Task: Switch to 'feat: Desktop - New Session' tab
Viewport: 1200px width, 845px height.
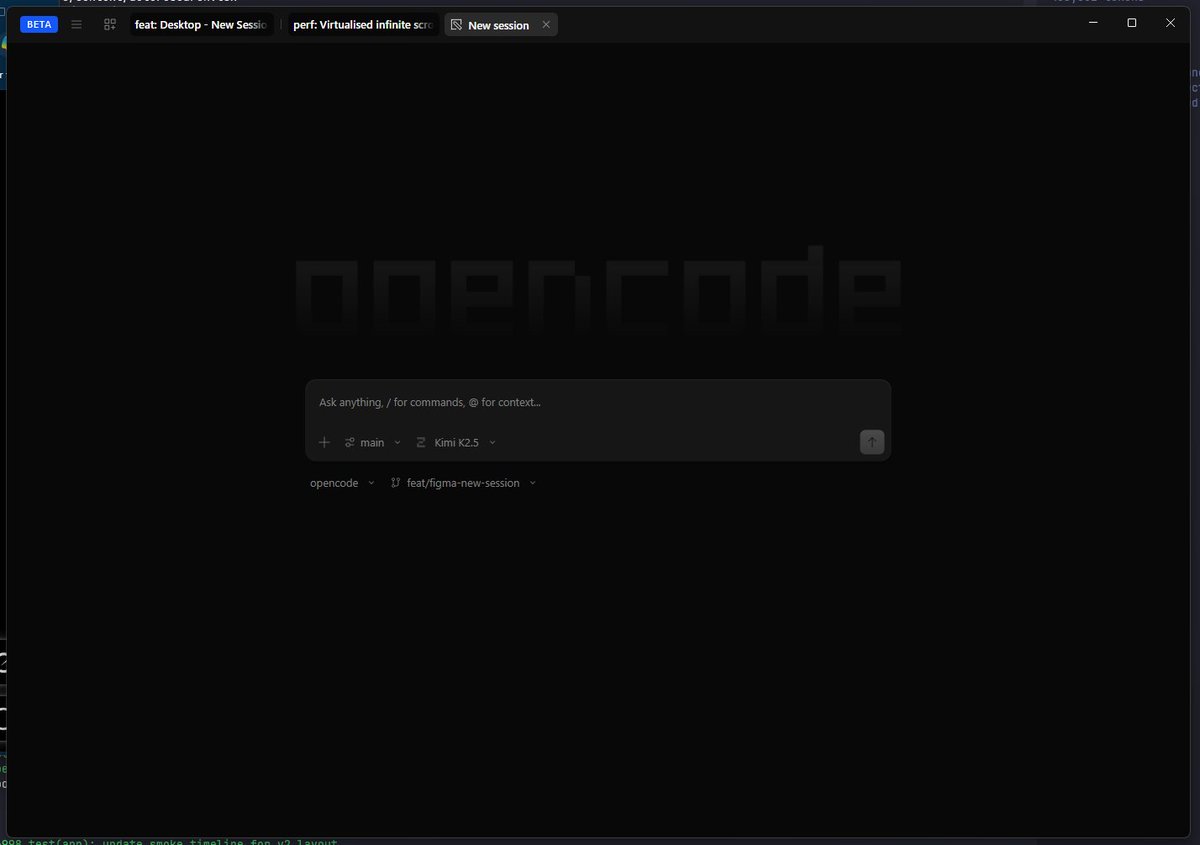Action: 201,25
